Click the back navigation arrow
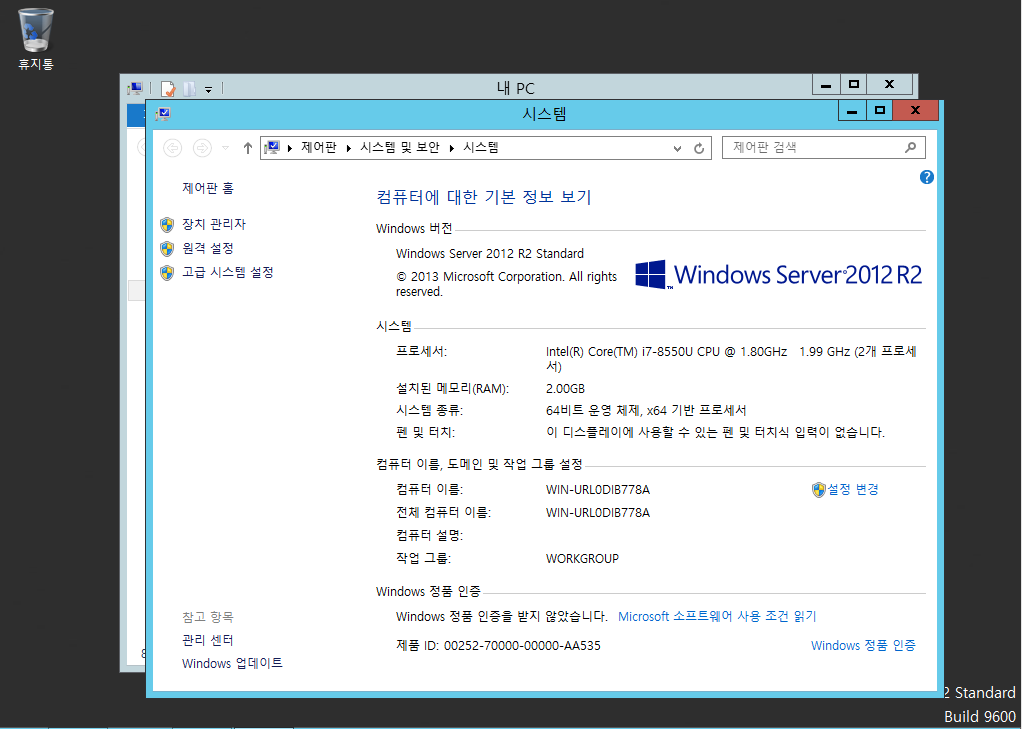Image resolution: width=1022 pixels, height=729 pixels. 173,148
